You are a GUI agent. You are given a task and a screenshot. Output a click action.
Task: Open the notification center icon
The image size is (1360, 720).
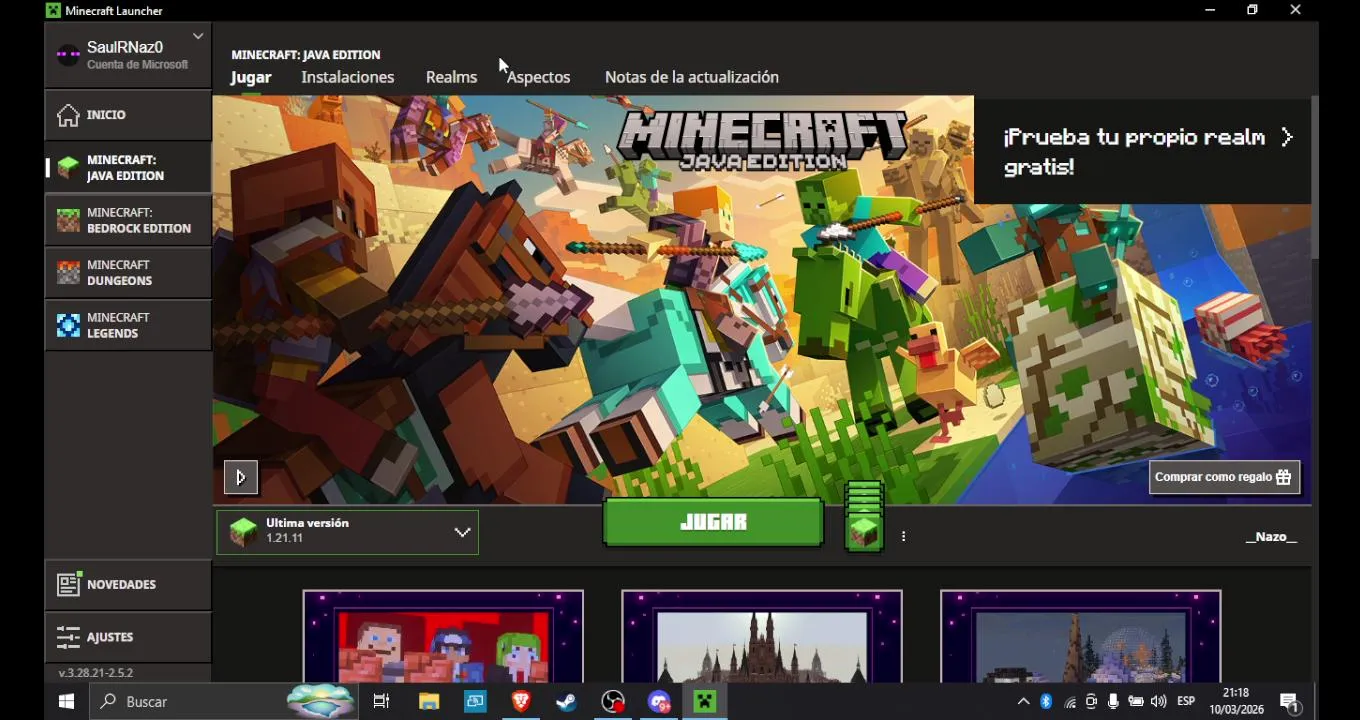[1290, 702]
